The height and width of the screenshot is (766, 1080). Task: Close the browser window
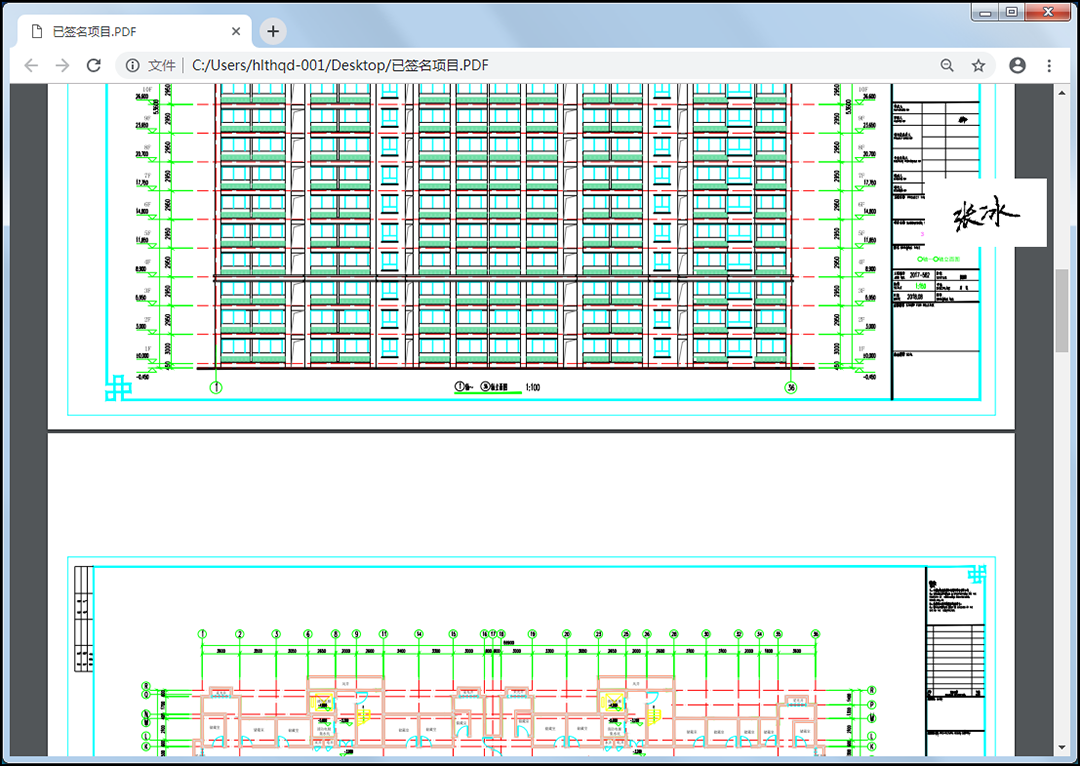click(1048, 12)
